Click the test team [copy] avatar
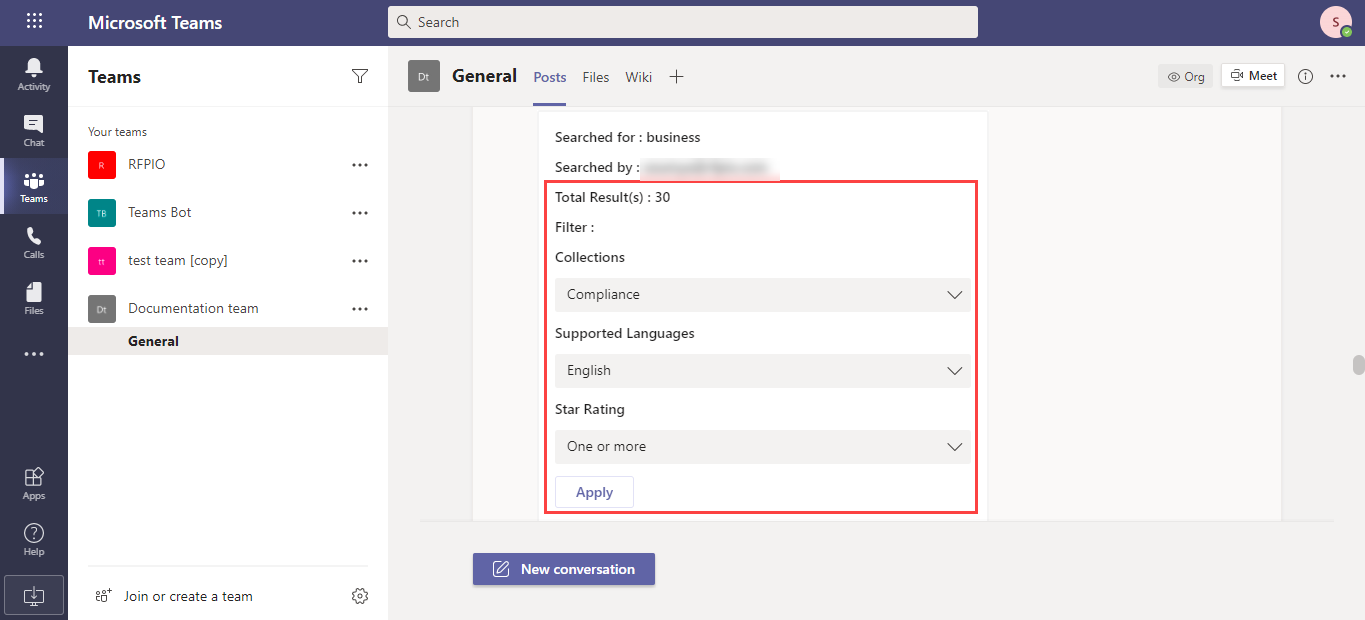Viewport: 1365px width, 620px height. [x=102, y=261]
